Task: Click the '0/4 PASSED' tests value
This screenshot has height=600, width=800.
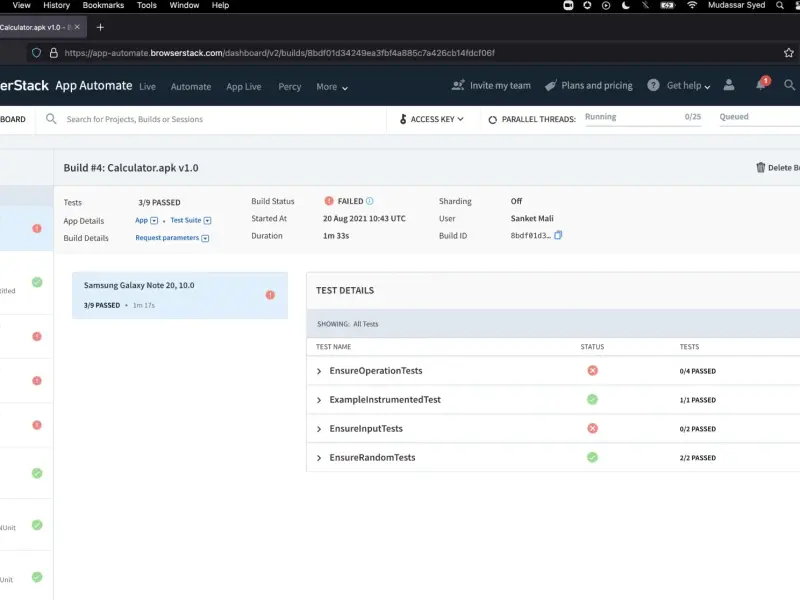Action: coord(697,371)
